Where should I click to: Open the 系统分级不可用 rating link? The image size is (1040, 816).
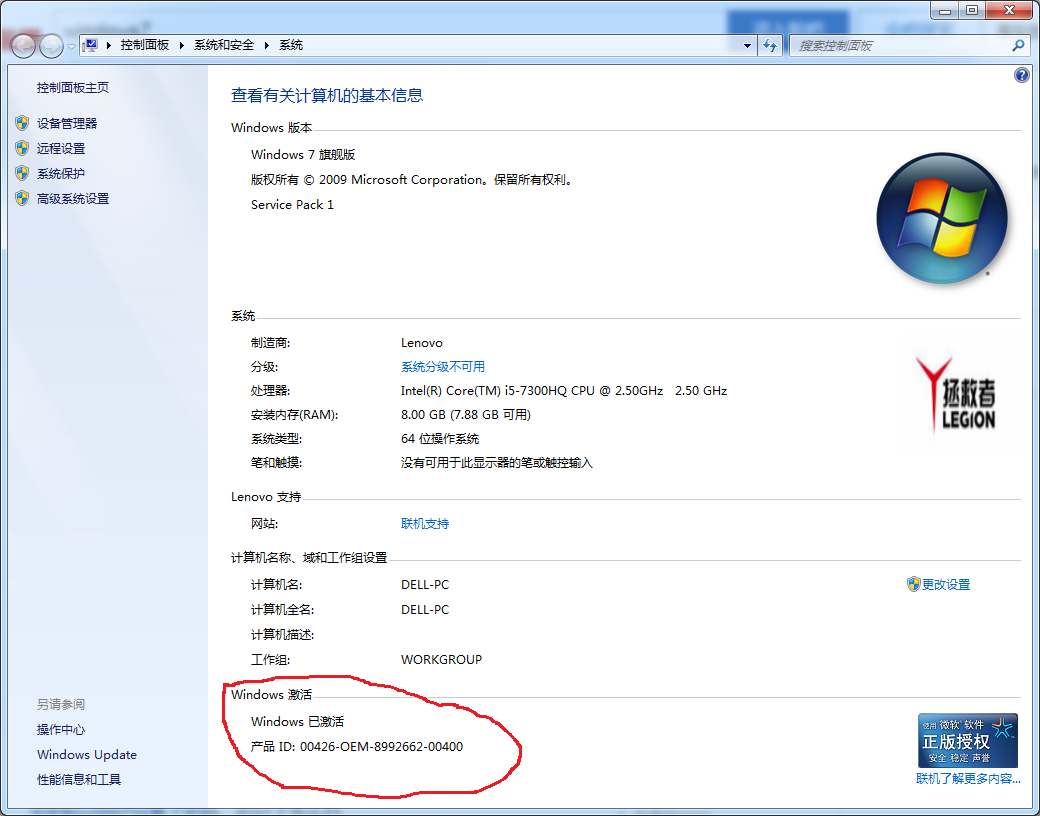(443, 367)
